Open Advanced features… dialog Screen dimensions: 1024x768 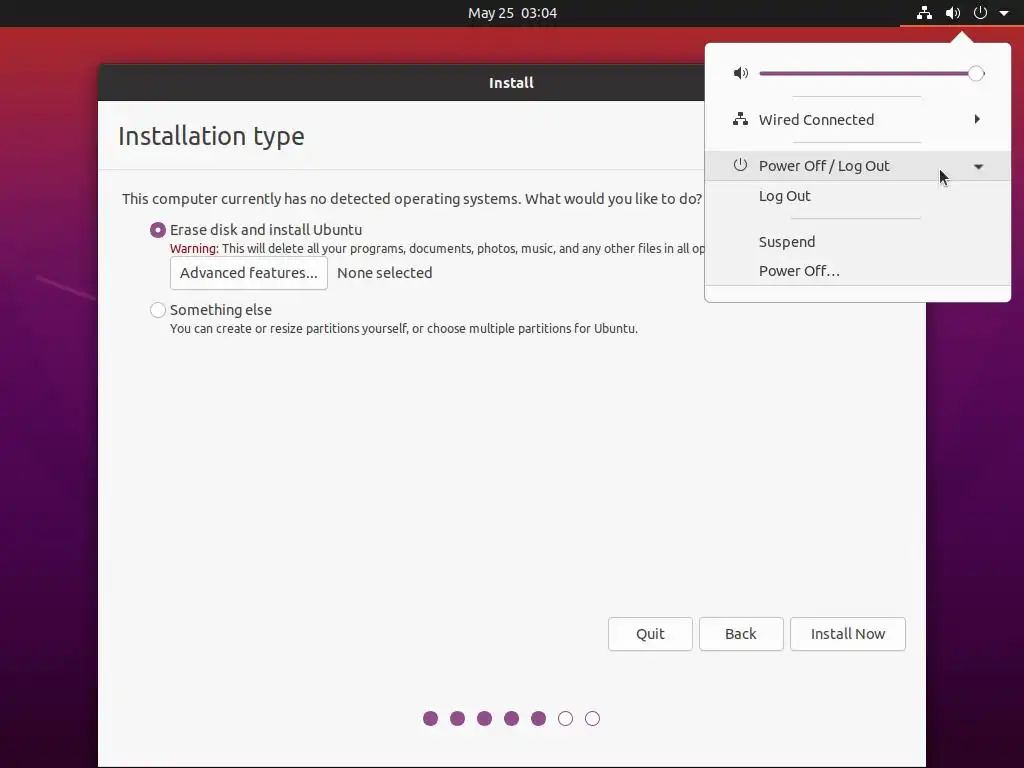[x=249, y=273]
